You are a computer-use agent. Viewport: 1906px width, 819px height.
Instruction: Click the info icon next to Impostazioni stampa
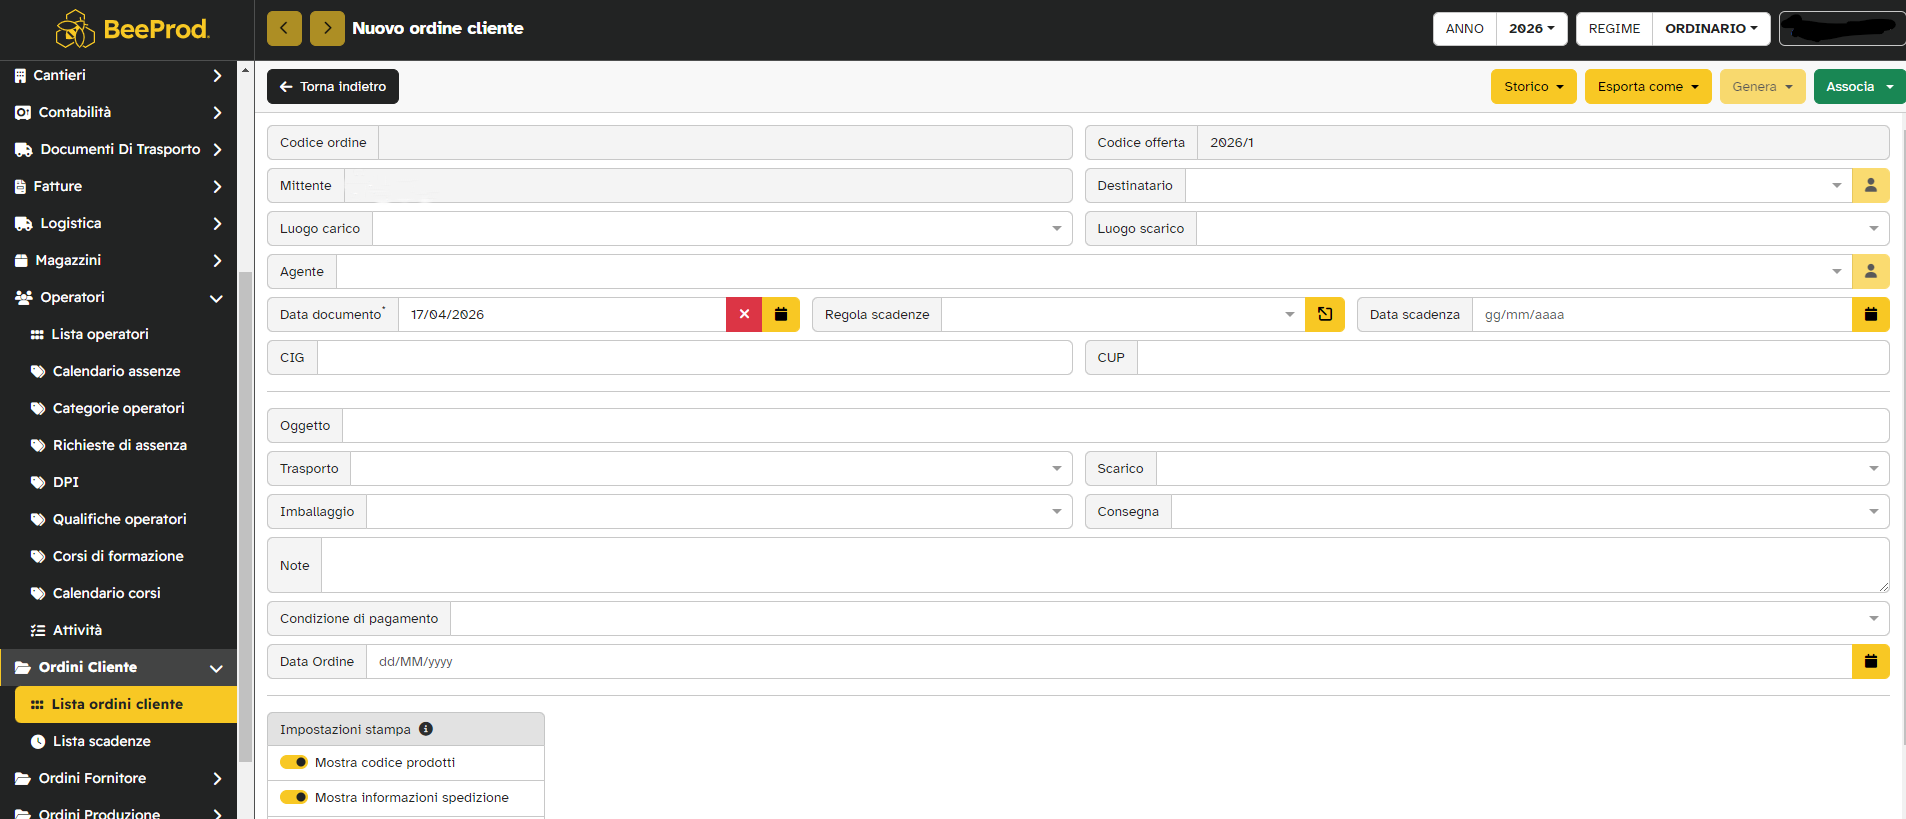pyautogui.click(x=426, y=729)
